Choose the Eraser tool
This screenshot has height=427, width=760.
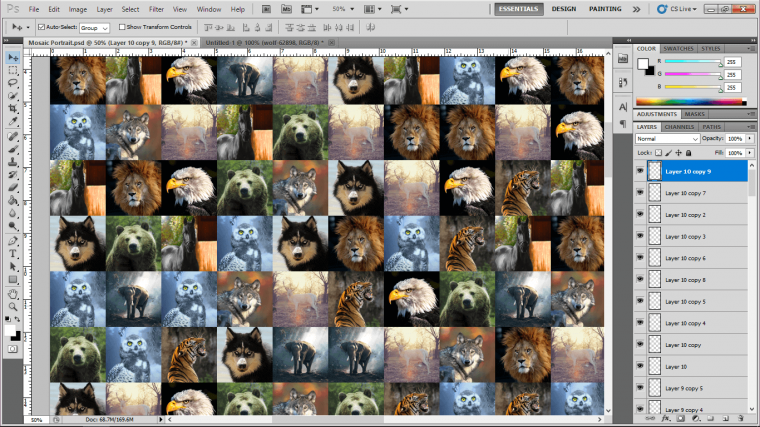pos(13,188)
